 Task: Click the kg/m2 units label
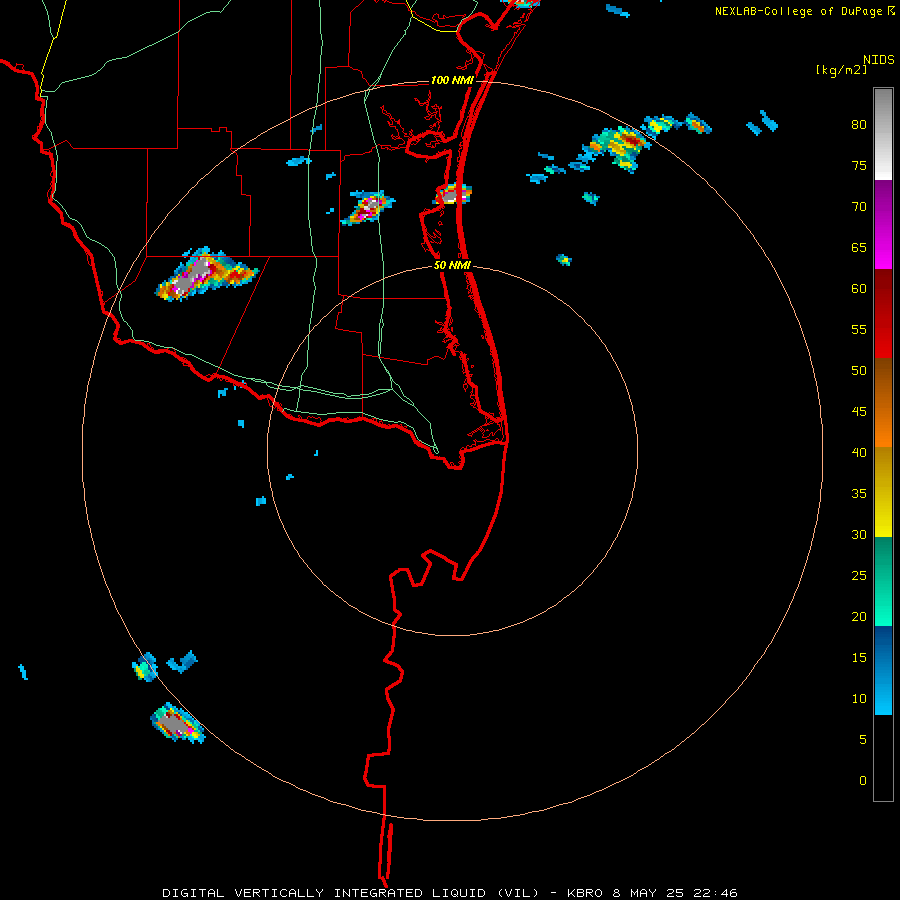(x=841, y=70)
